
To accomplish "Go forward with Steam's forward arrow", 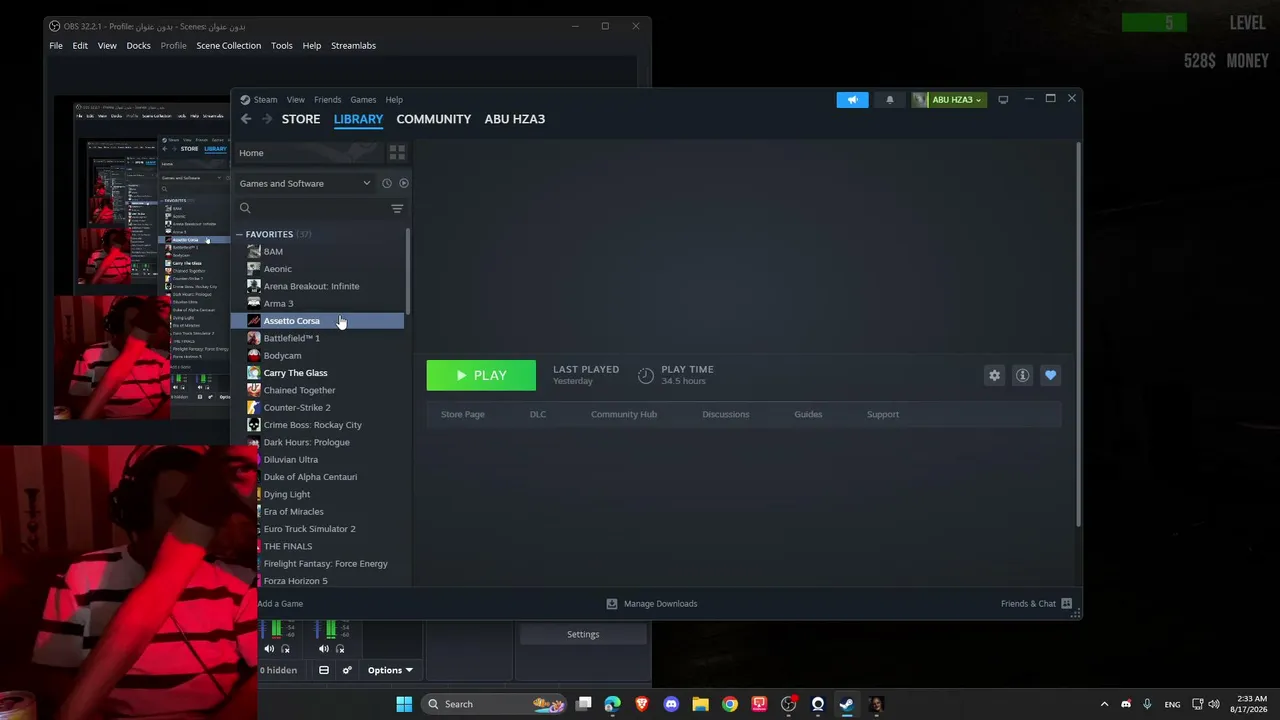I will click(x=266, y=119).
